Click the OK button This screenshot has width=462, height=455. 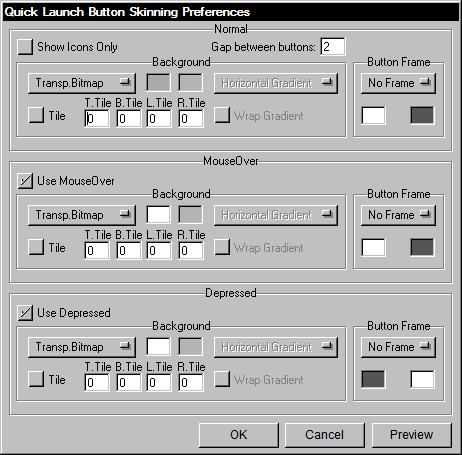click(239, 435)
